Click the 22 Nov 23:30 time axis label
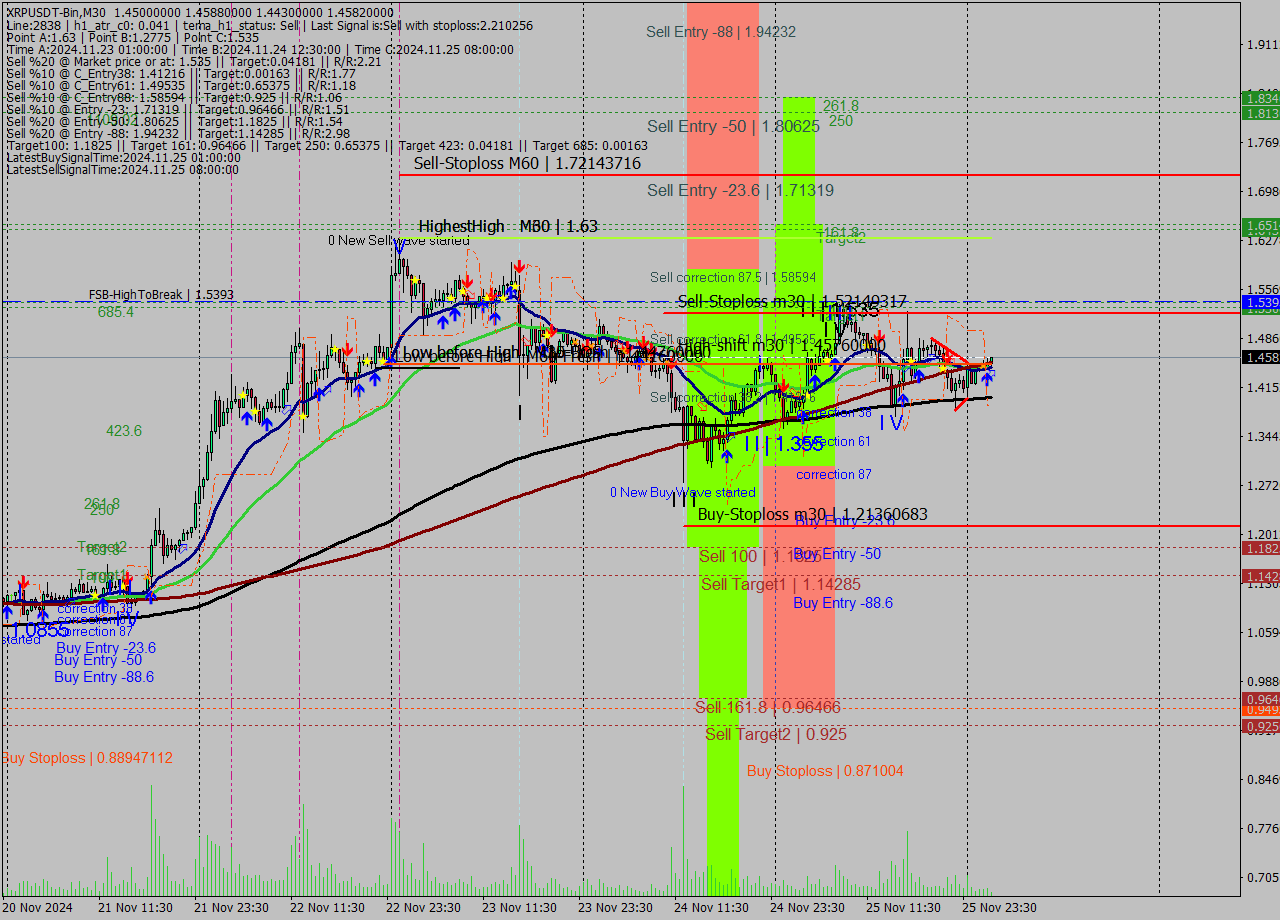 pyautogui.click(x=424, y=908)
